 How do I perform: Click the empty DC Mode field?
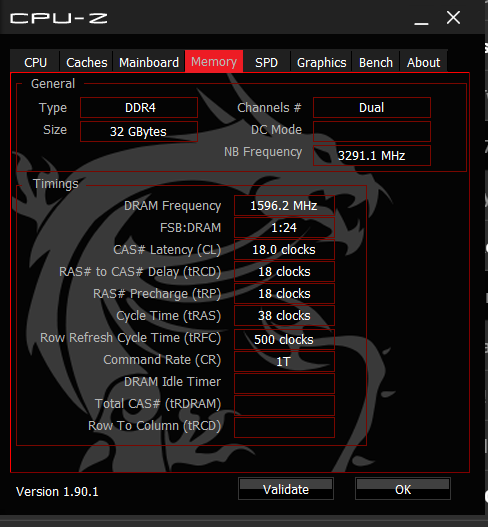point(372,131)
